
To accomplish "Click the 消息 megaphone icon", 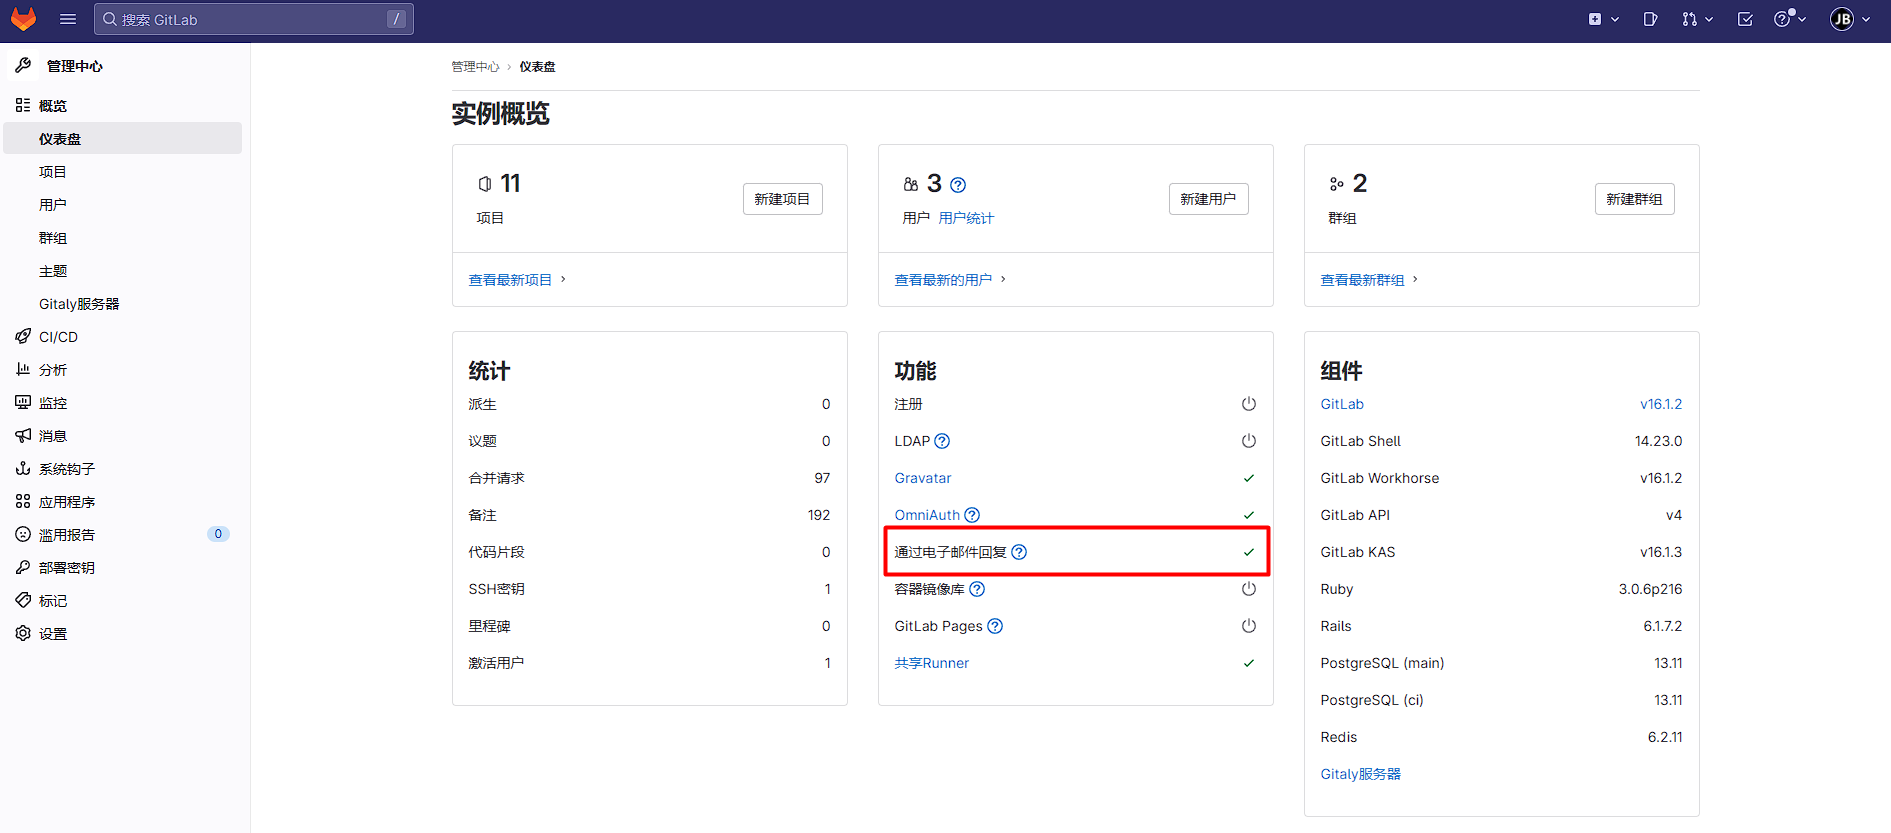I will [23, 436].
